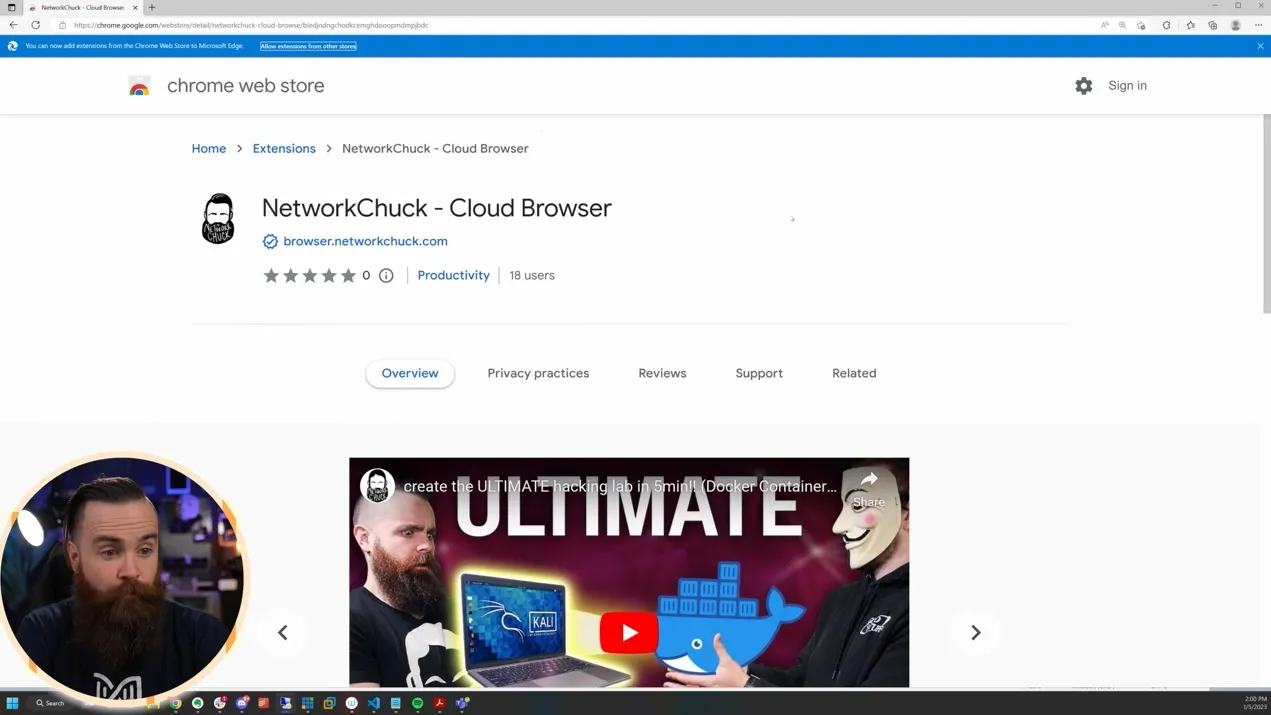
Task: Switch to the Privacy practices tab
Action: click(538, 373)
